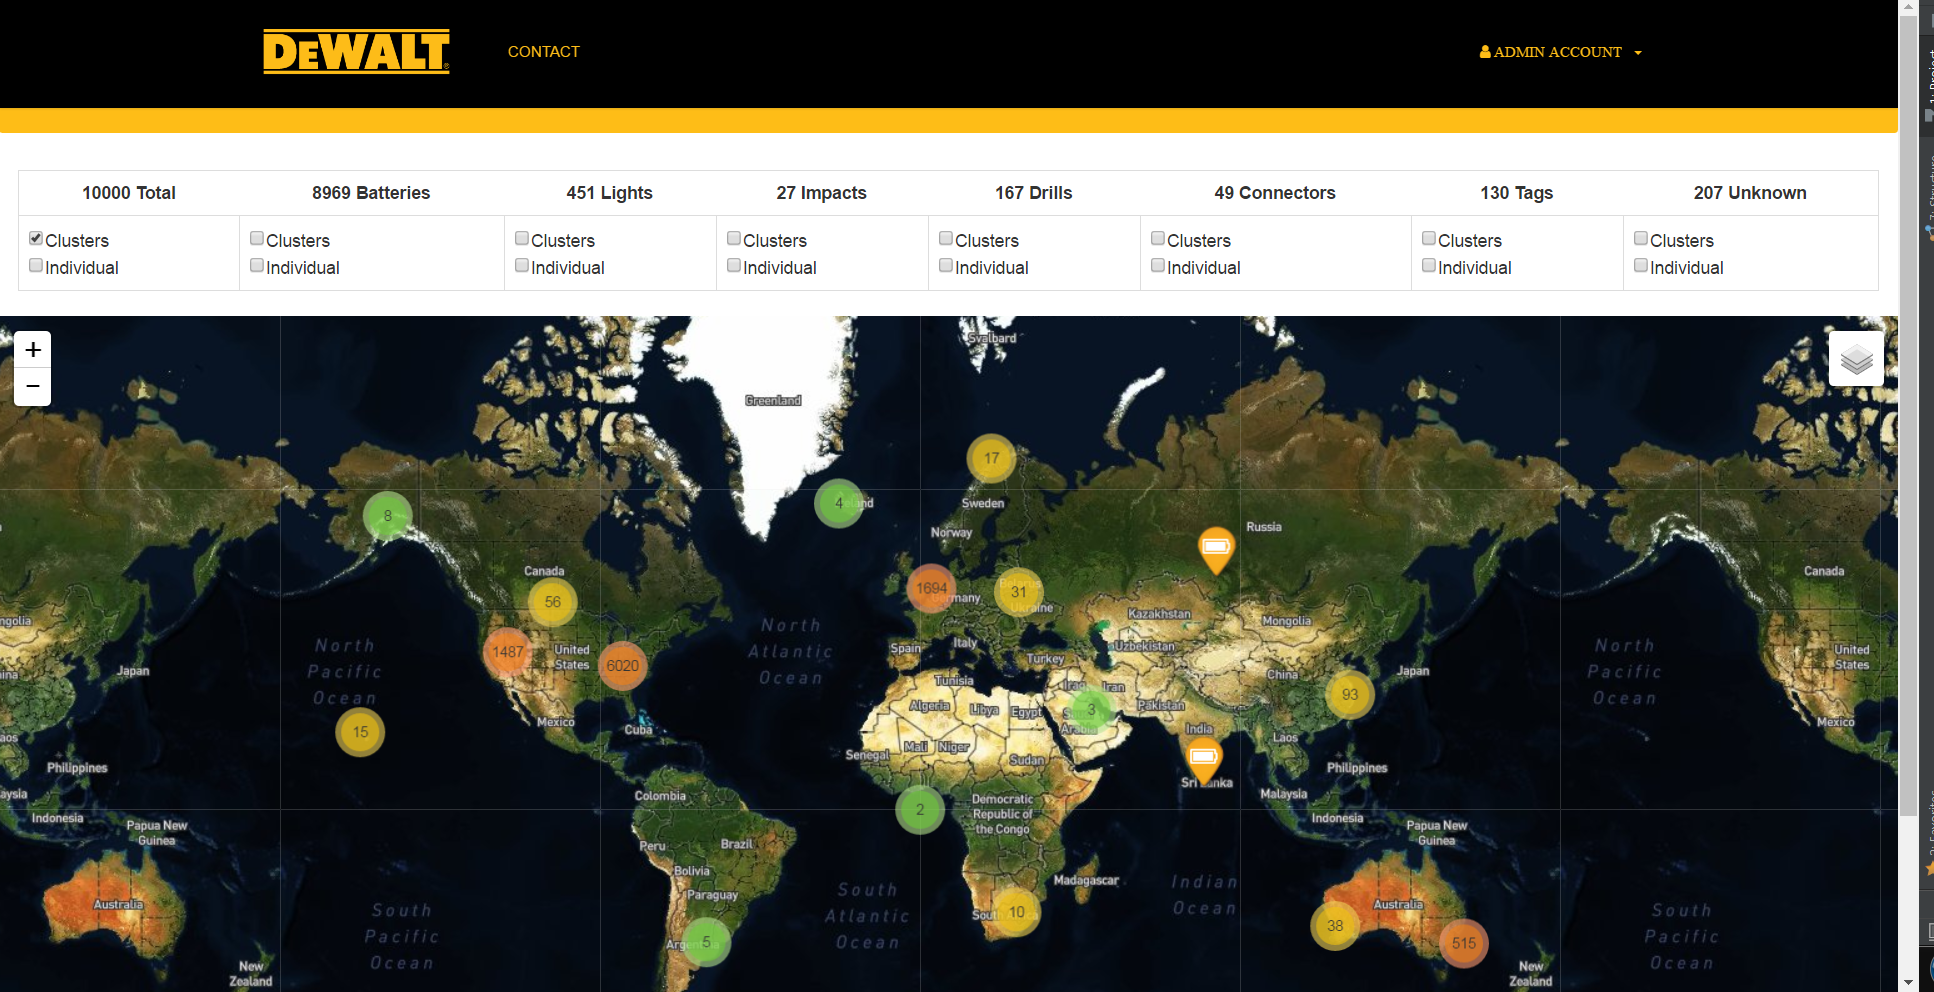
Task: Click the map zoom in plus button
Action: [33, 350]
